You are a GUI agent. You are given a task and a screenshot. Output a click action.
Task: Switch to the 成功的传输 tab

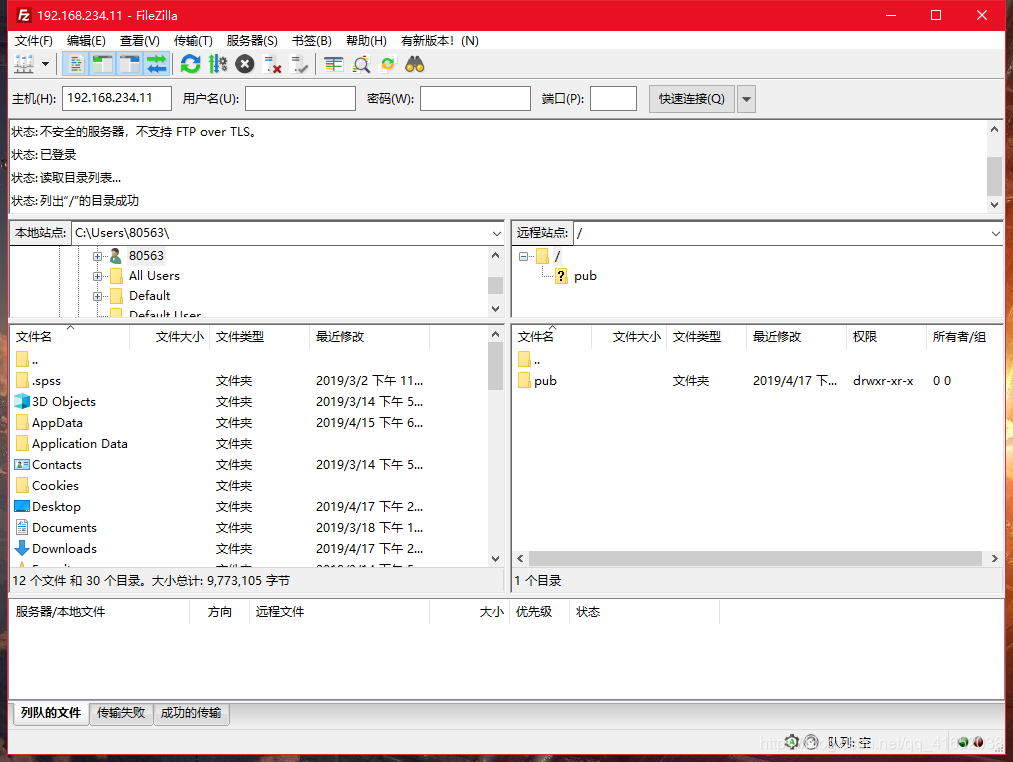point(191,713)
